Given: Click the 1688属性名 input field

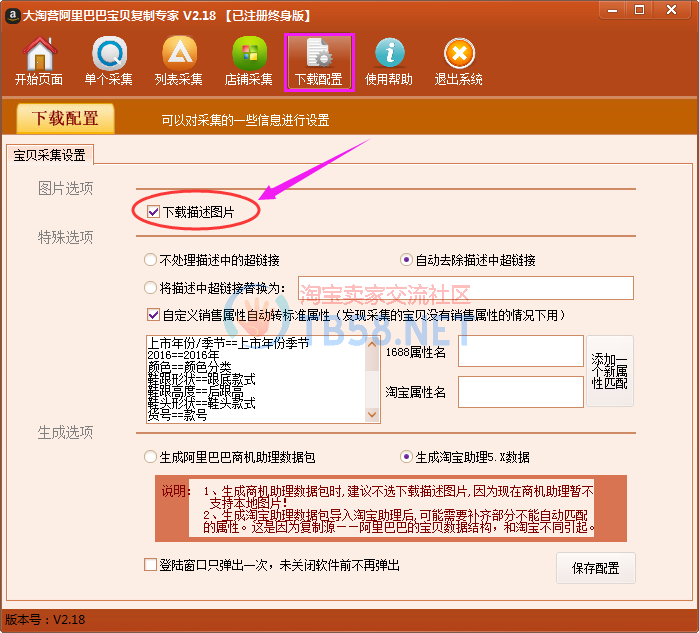Looking at the screenshot, I should (x=520, y=351).
